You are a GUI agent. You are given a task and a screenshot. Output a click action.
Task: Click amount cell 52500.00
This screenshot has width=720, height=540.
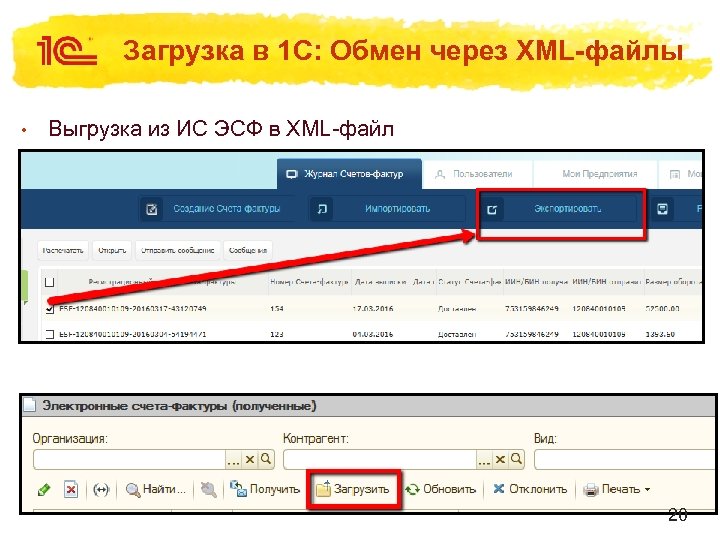pos(663,309)
